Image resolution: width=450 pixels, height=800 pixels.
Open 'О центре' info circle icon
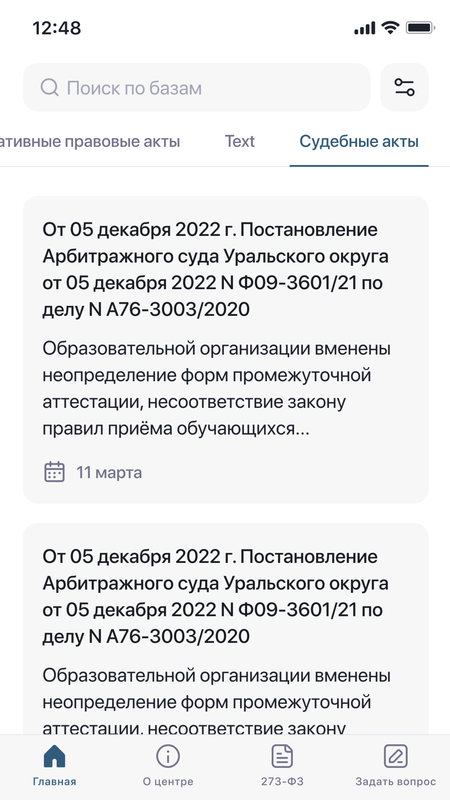pos(168,756)
